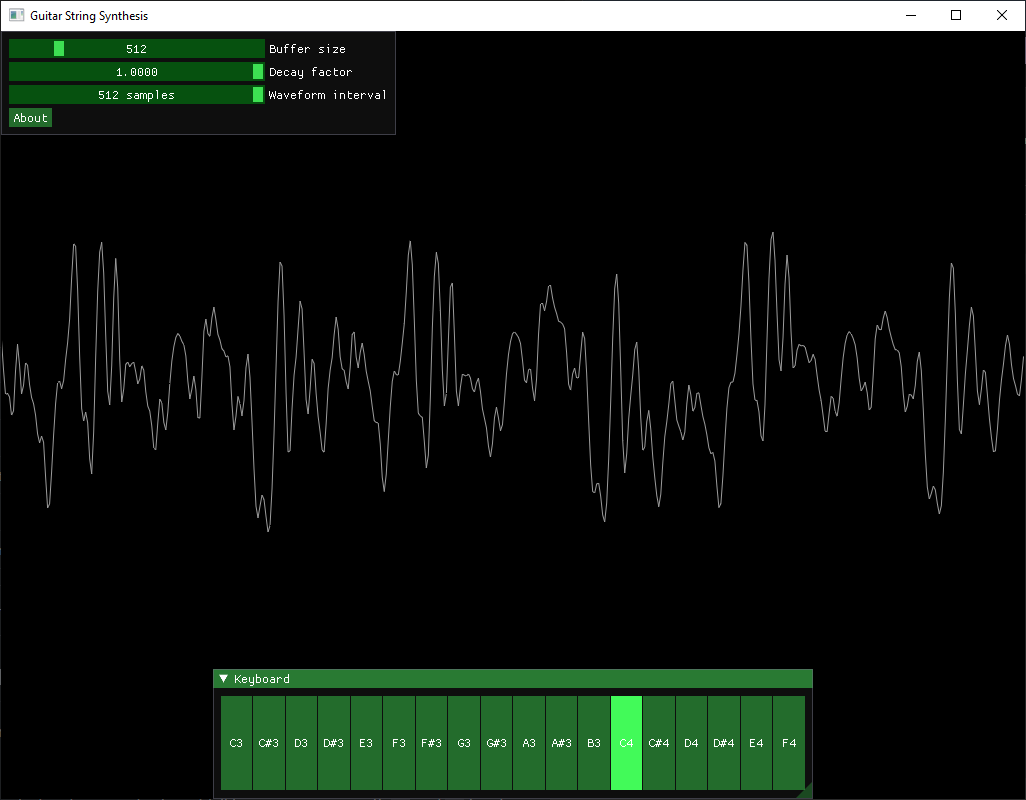Click the resize grip on Keyboard panel corner
Image resolution: width=1026 pixels, height=800 pixels.
[x=807, y=791]
